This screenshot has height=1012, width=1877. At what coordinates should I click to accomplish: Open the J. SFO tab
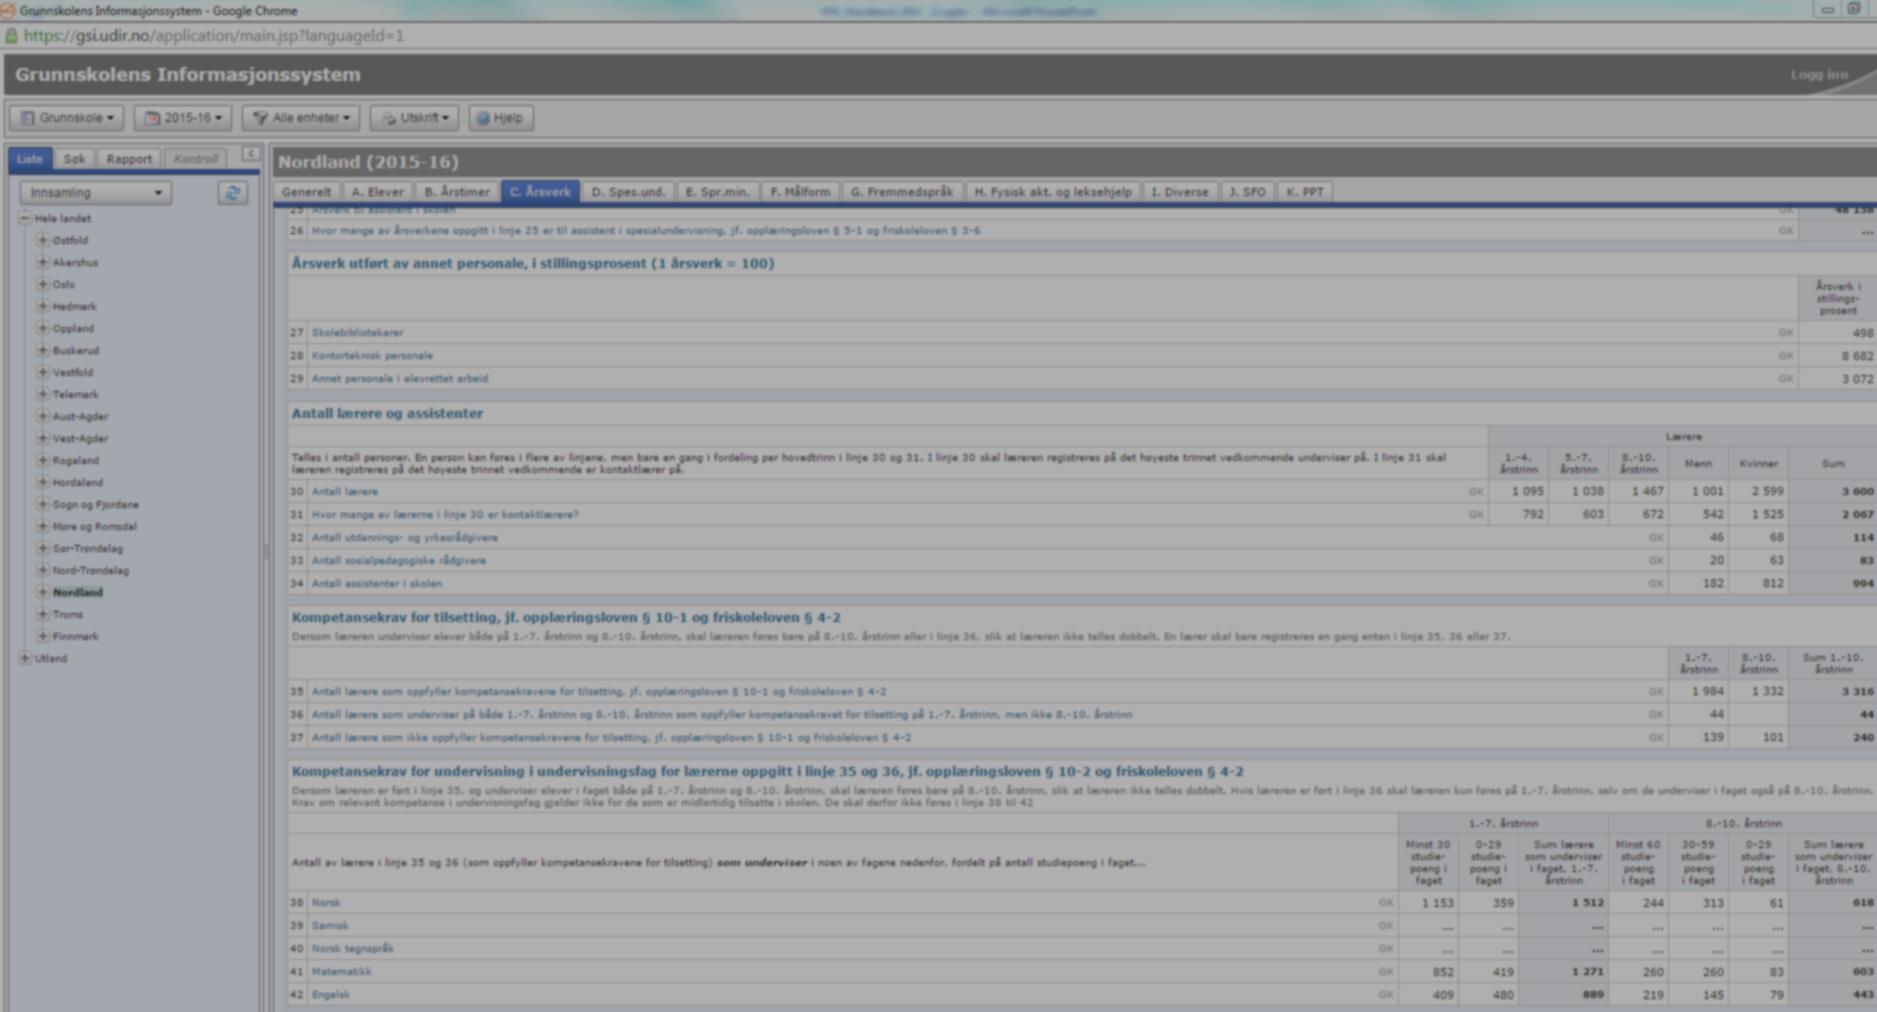(1246, 191)
